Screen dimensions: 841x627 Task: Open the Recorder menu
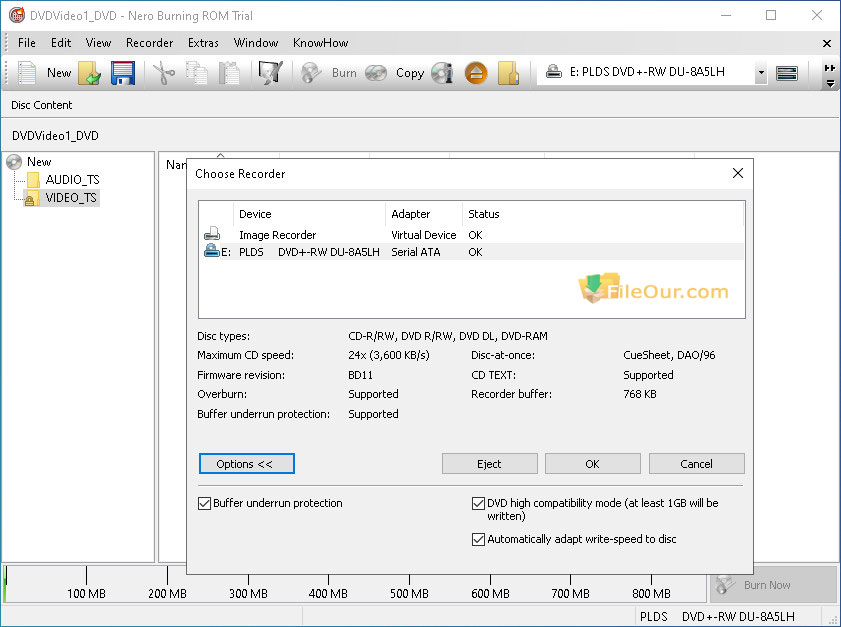(149, 43)
